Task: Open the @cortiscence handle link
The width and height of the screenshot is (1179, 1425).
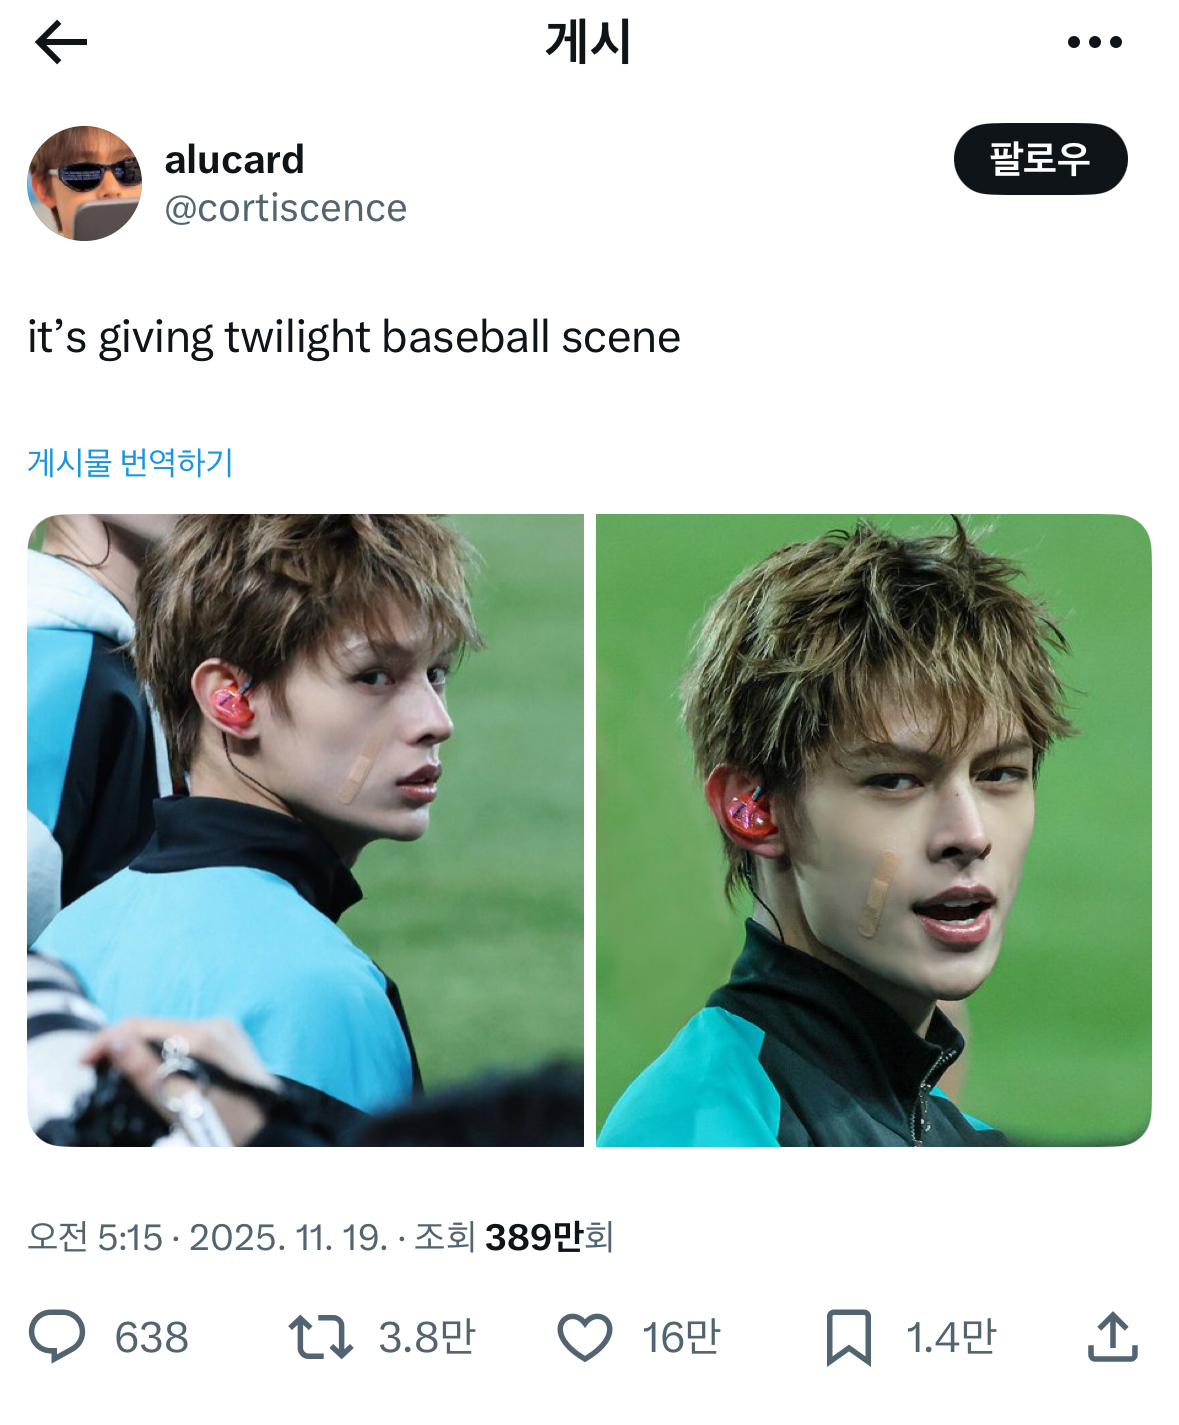Action: [285, 208]
